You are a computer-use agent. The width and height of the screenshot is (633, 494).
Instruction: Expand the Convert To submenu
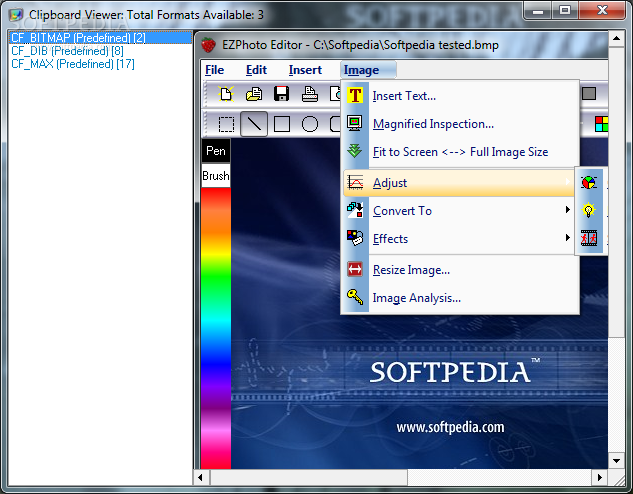click(459, 211)
